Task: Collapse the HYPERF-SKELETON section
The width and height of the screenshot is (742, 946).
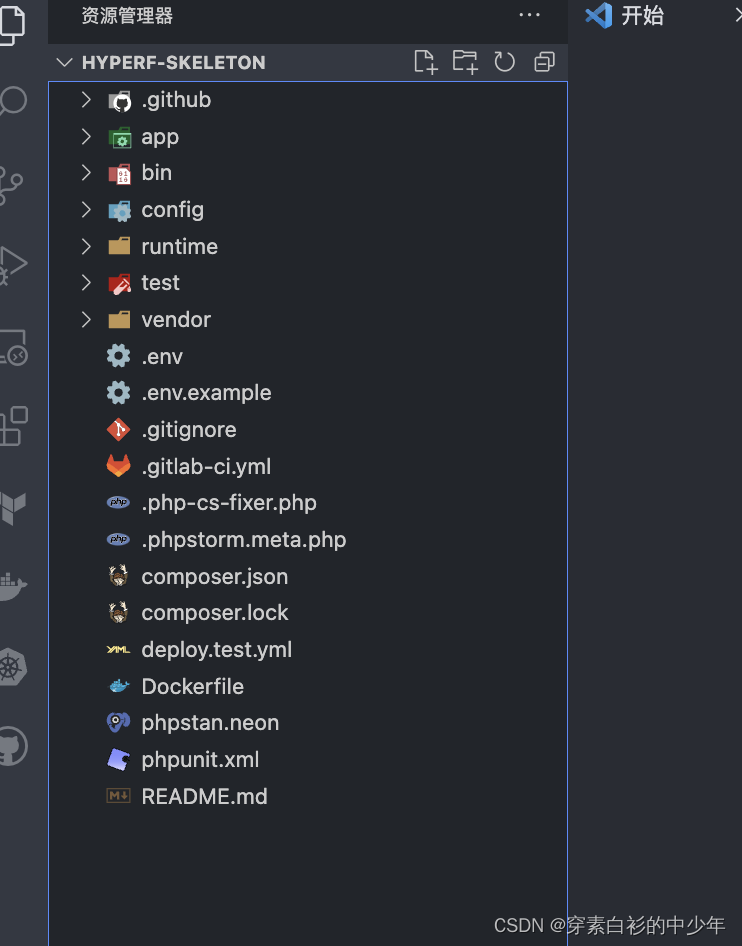Action: (64, 62)
